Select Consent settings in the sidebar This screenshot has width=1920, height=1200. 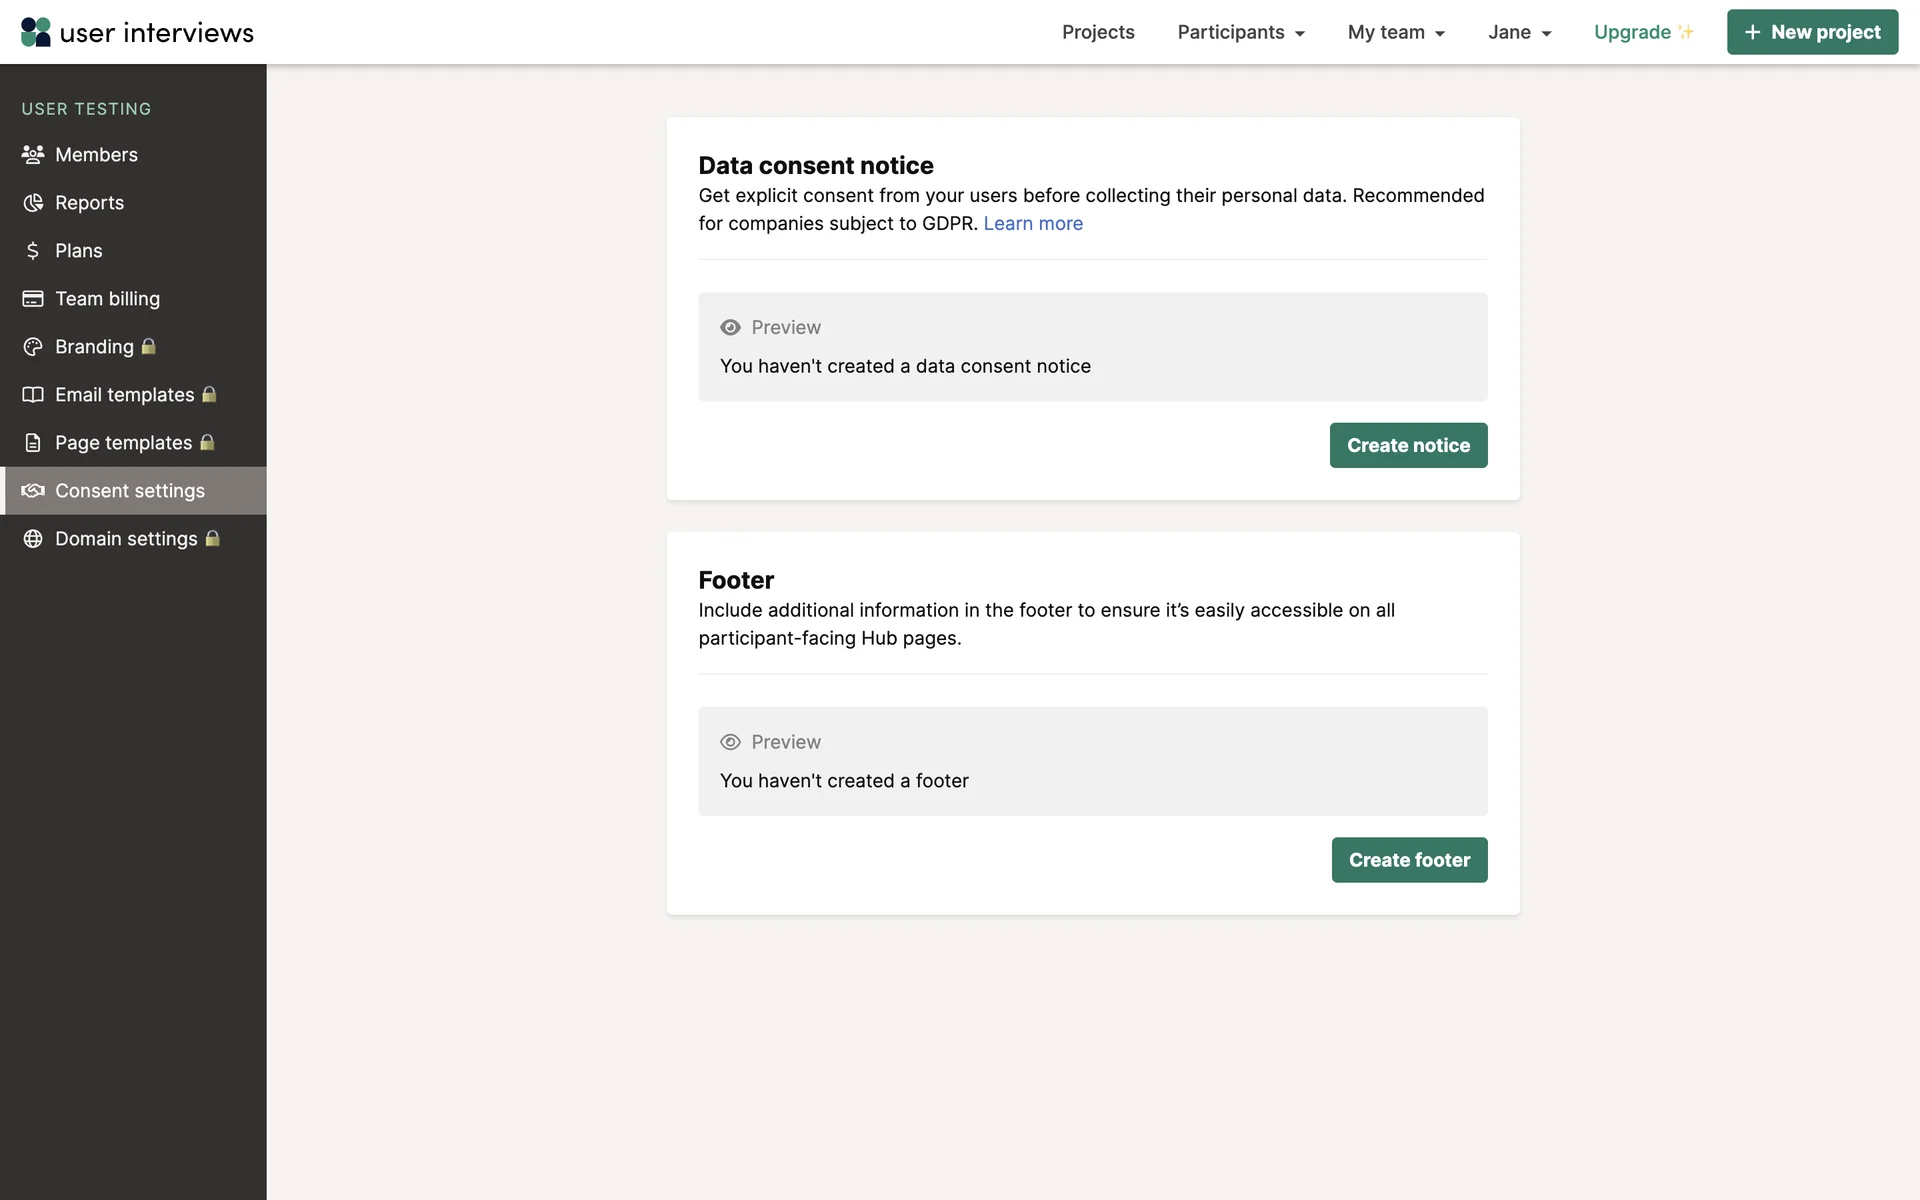130,491
